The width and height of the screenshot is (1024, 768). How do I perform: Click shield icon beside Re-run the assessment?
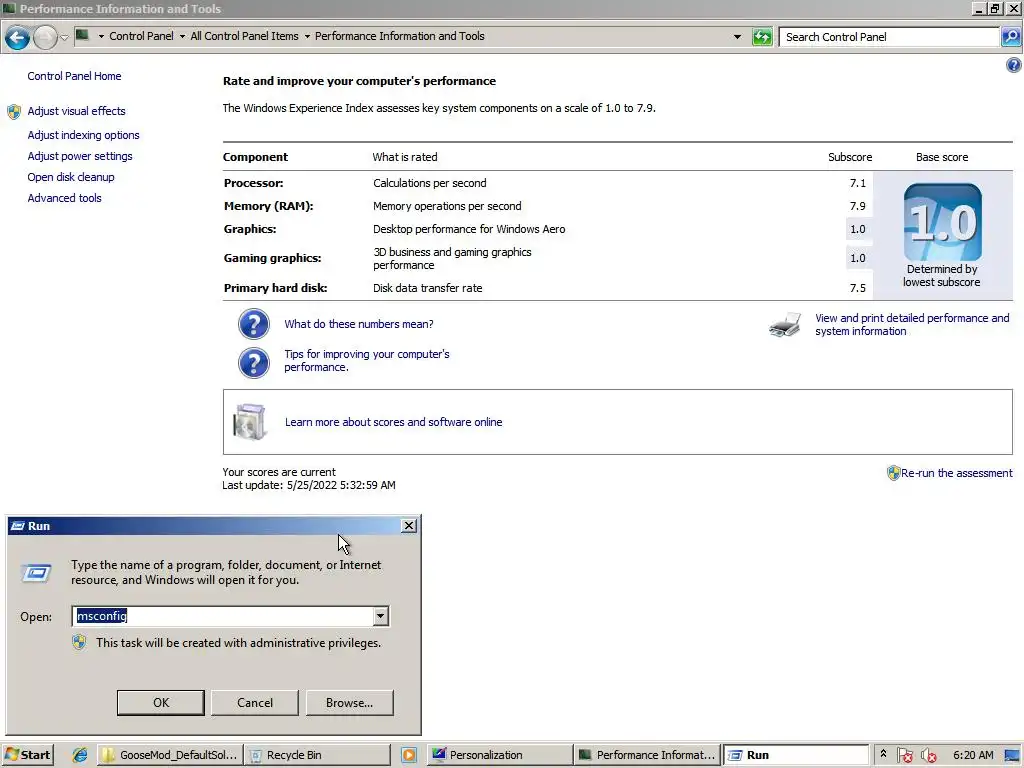tap(893, 473)
